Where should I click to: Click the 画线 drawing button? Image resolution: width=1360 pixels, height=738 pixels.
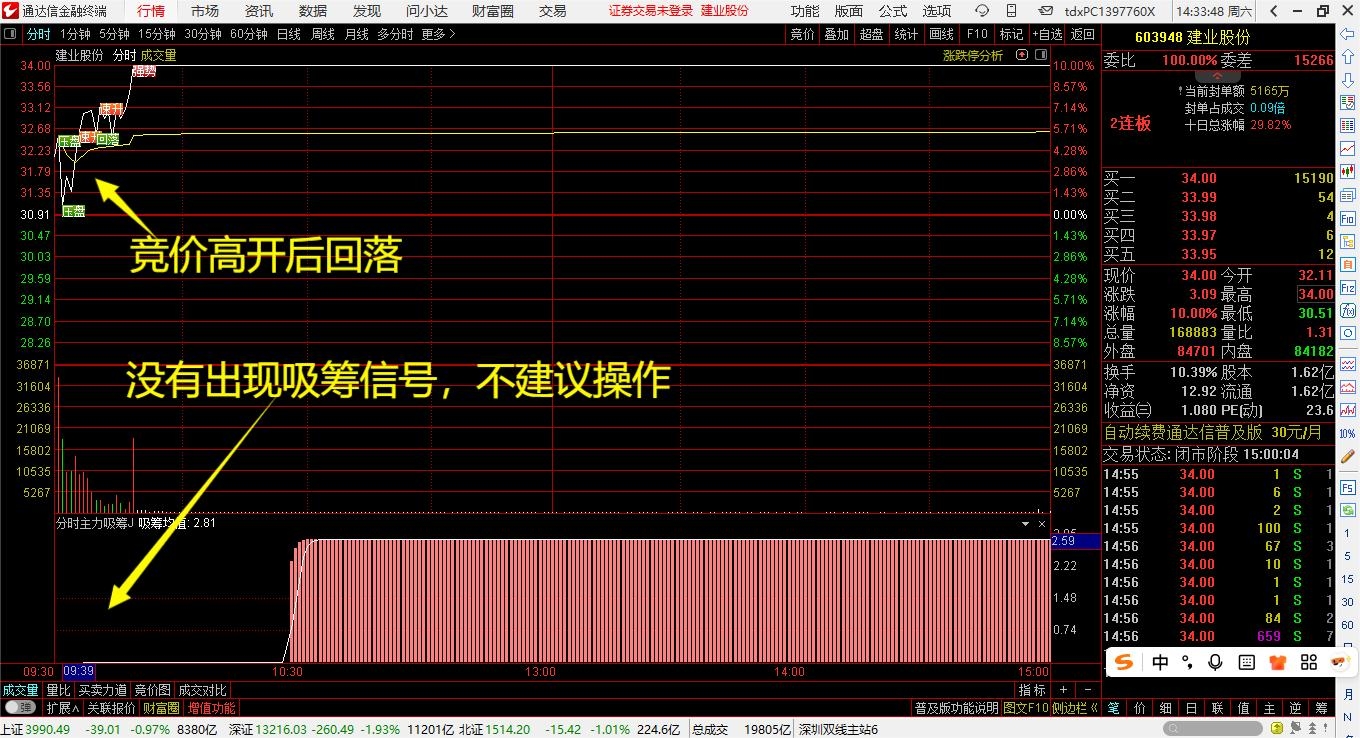941,34
